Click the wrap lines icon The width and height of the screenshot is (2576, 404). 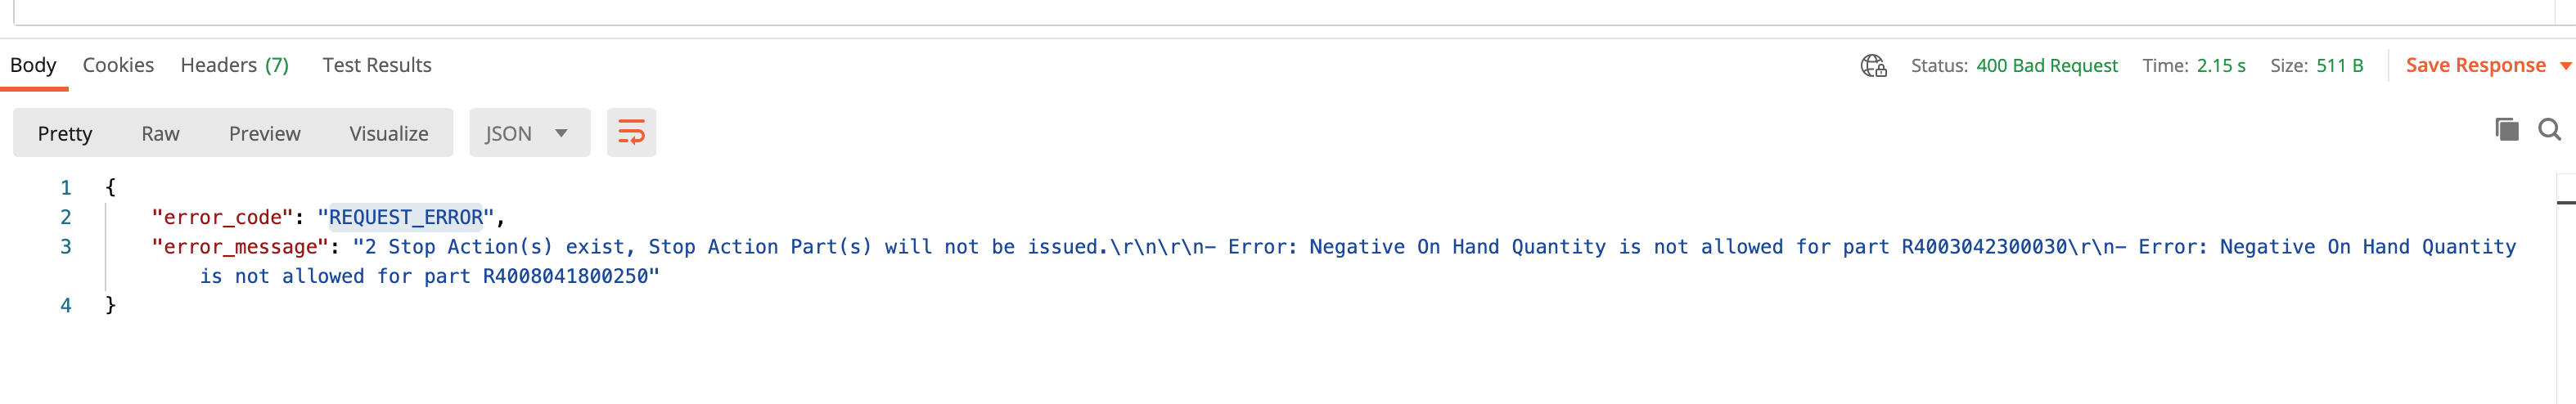pyautogui.click(x=631, y=132)
